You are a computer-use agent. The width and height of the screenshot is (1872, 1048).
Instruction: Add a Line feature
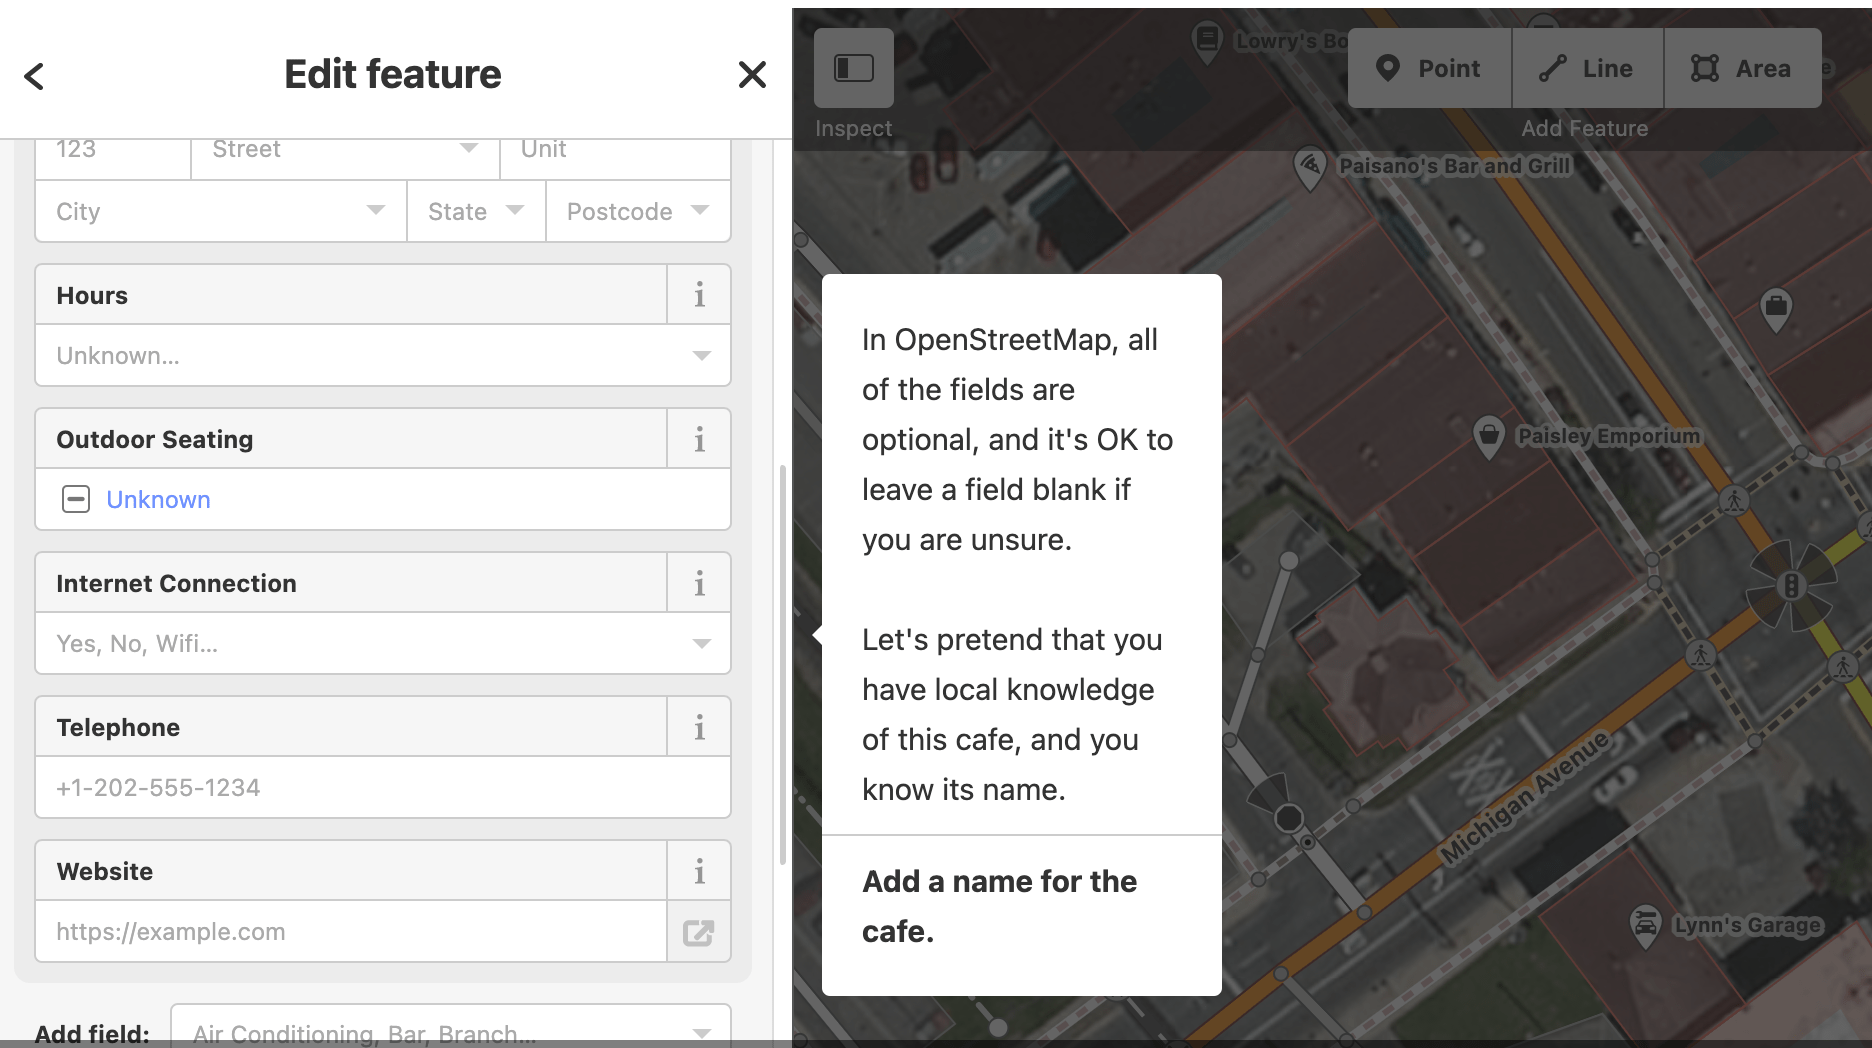(x=1587, y=68)
